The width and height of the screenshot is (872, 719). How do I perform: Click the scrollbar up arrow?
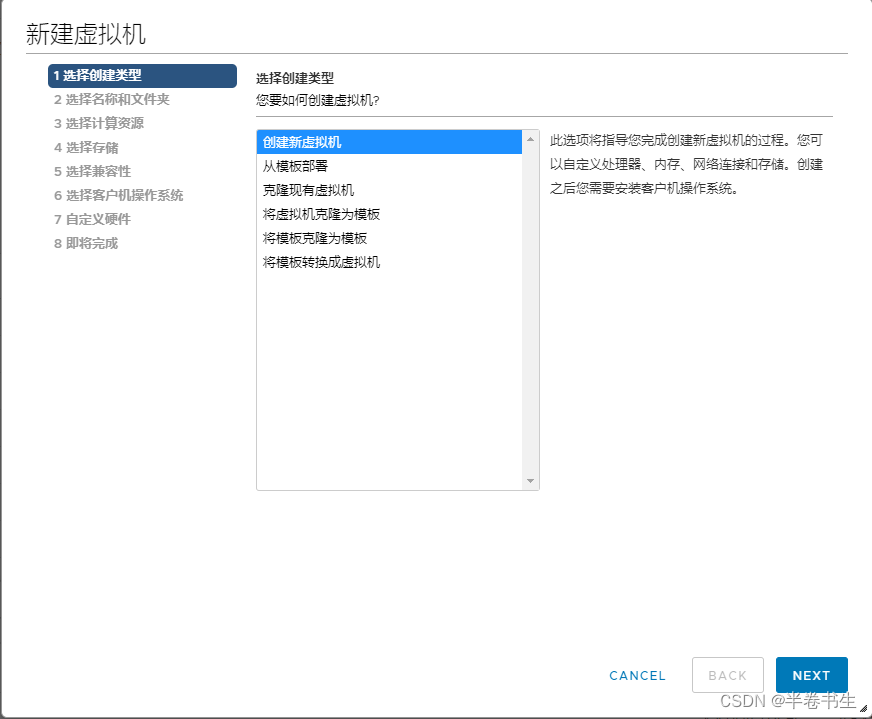coord(531,139)
